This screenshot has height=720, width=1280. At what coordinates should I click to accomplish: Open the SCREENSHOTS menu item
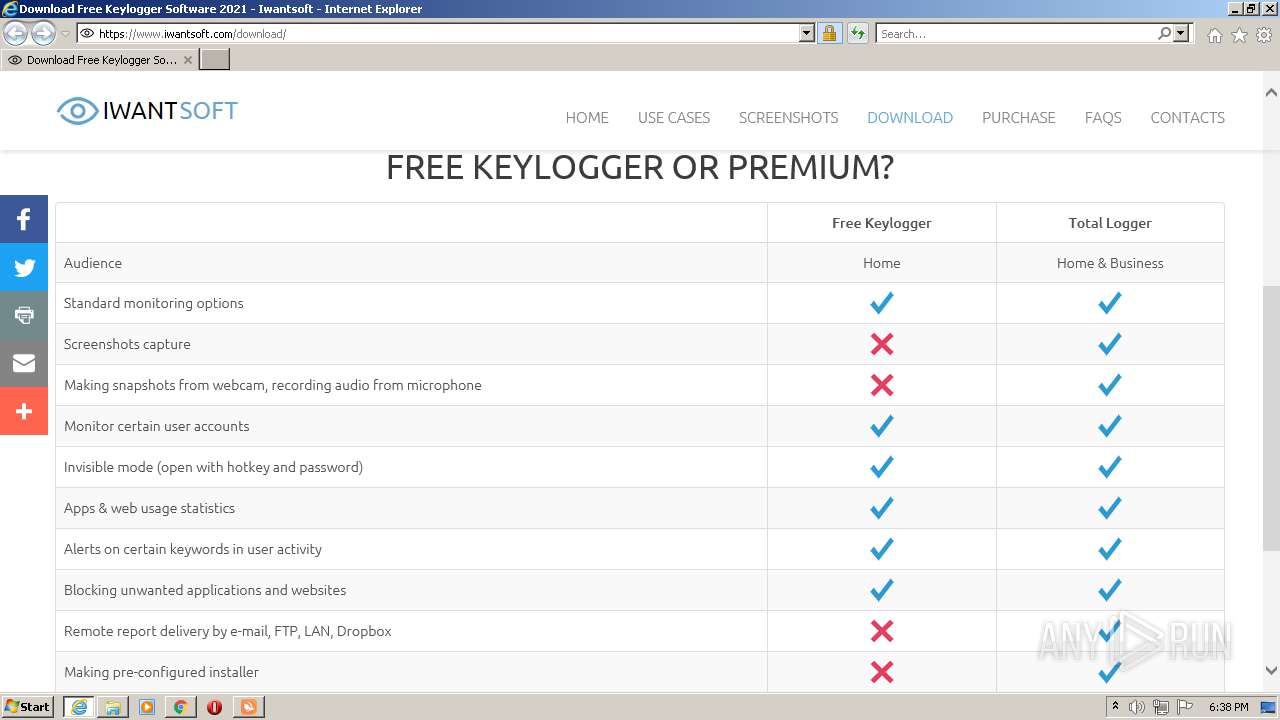click(788, 117)
